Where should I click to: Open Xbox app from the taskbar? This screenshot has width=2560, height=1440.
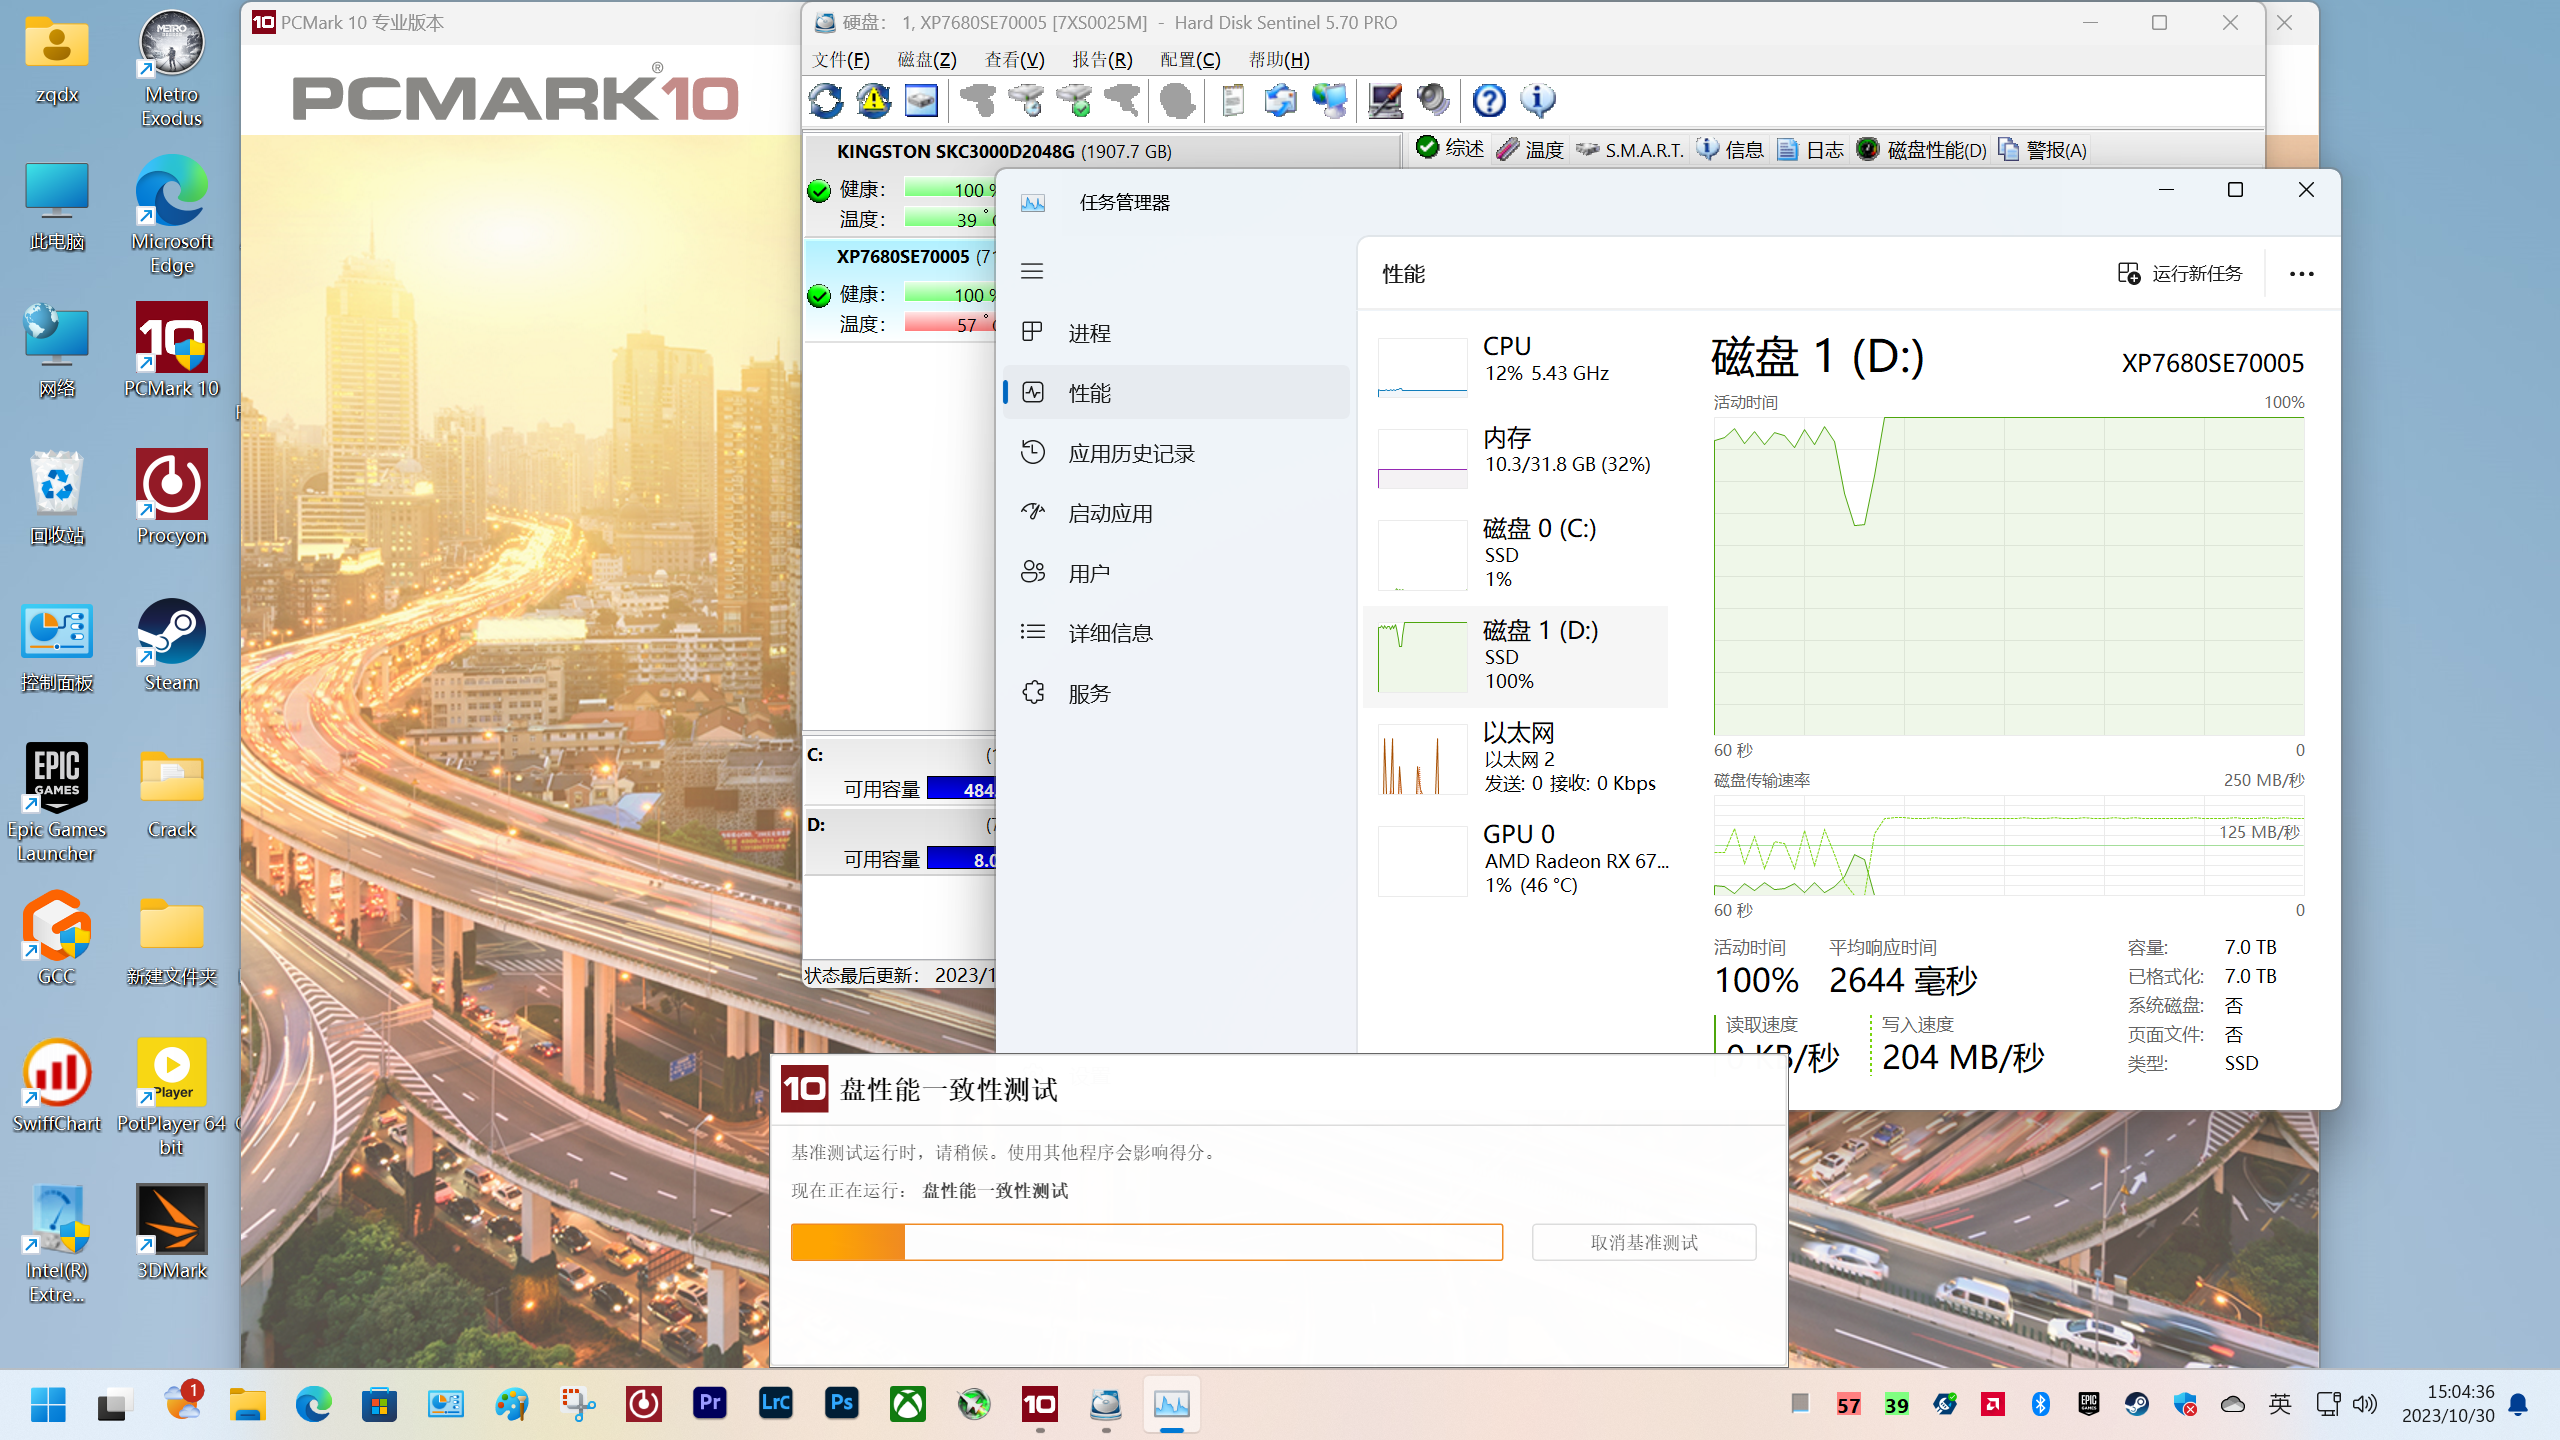point(908,1404)
